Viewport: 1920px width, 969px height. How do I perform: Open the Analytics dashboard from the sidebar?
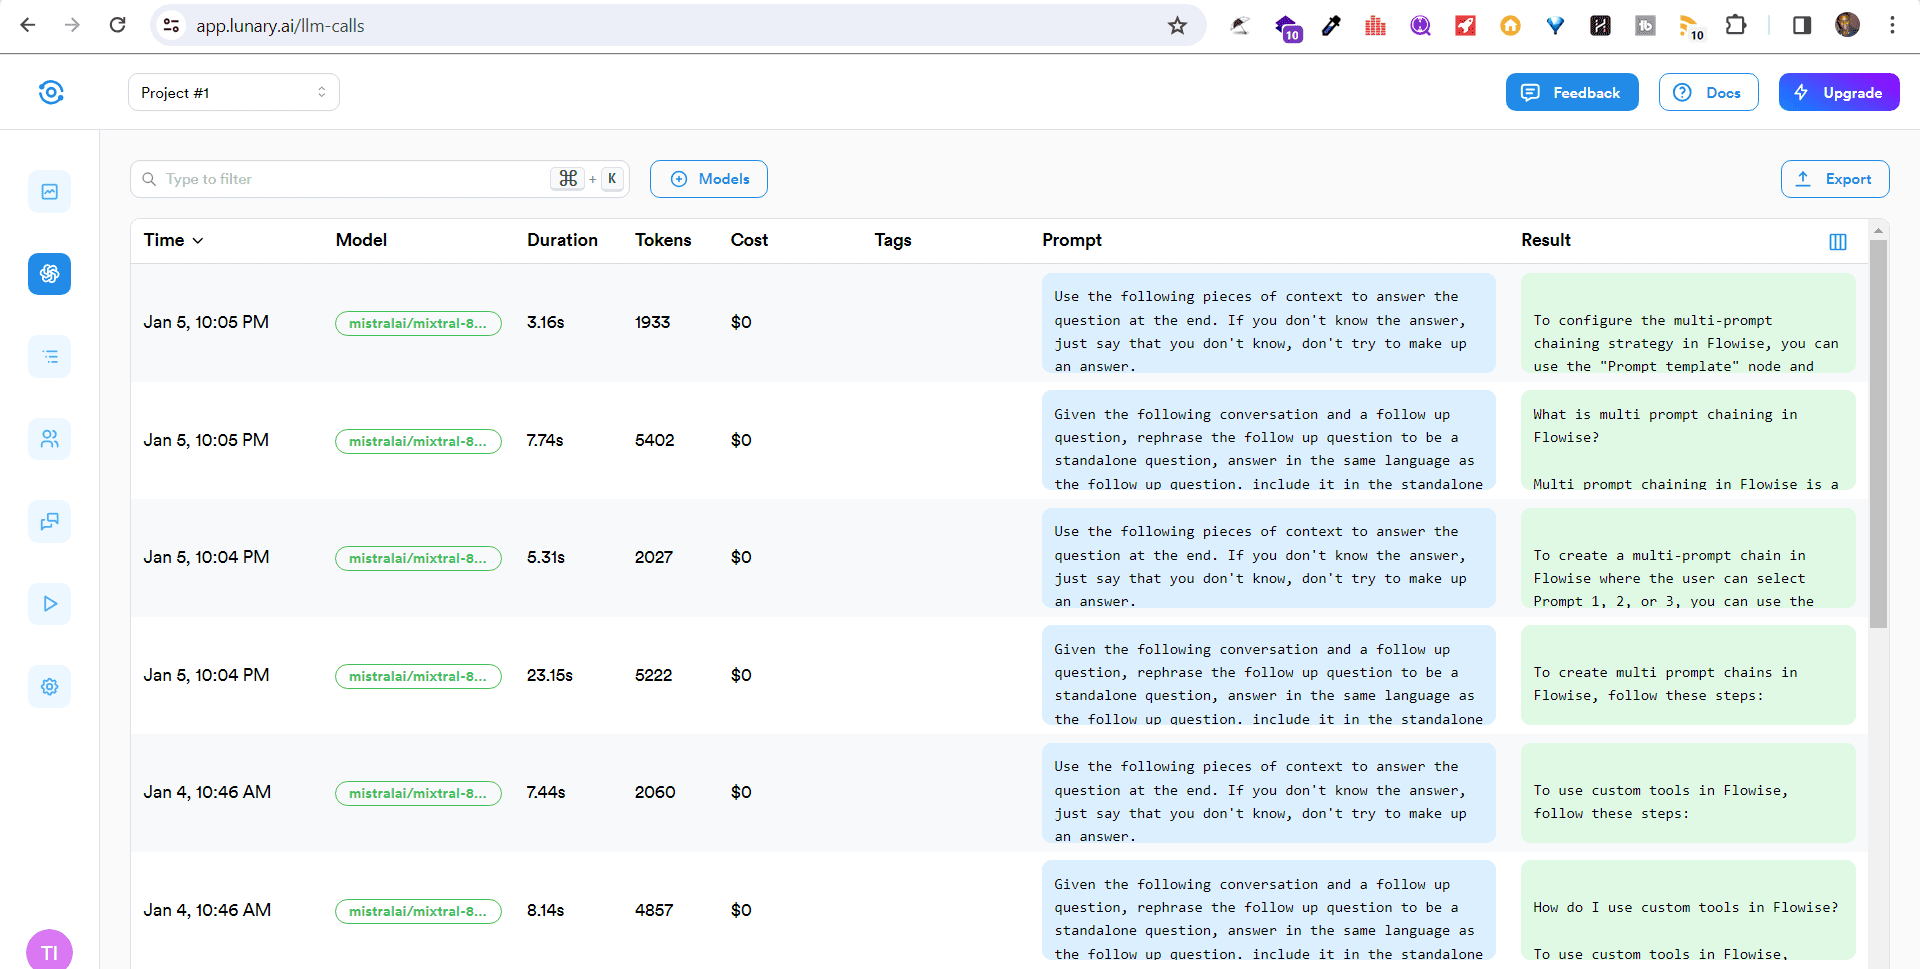[x=49, y=191]
